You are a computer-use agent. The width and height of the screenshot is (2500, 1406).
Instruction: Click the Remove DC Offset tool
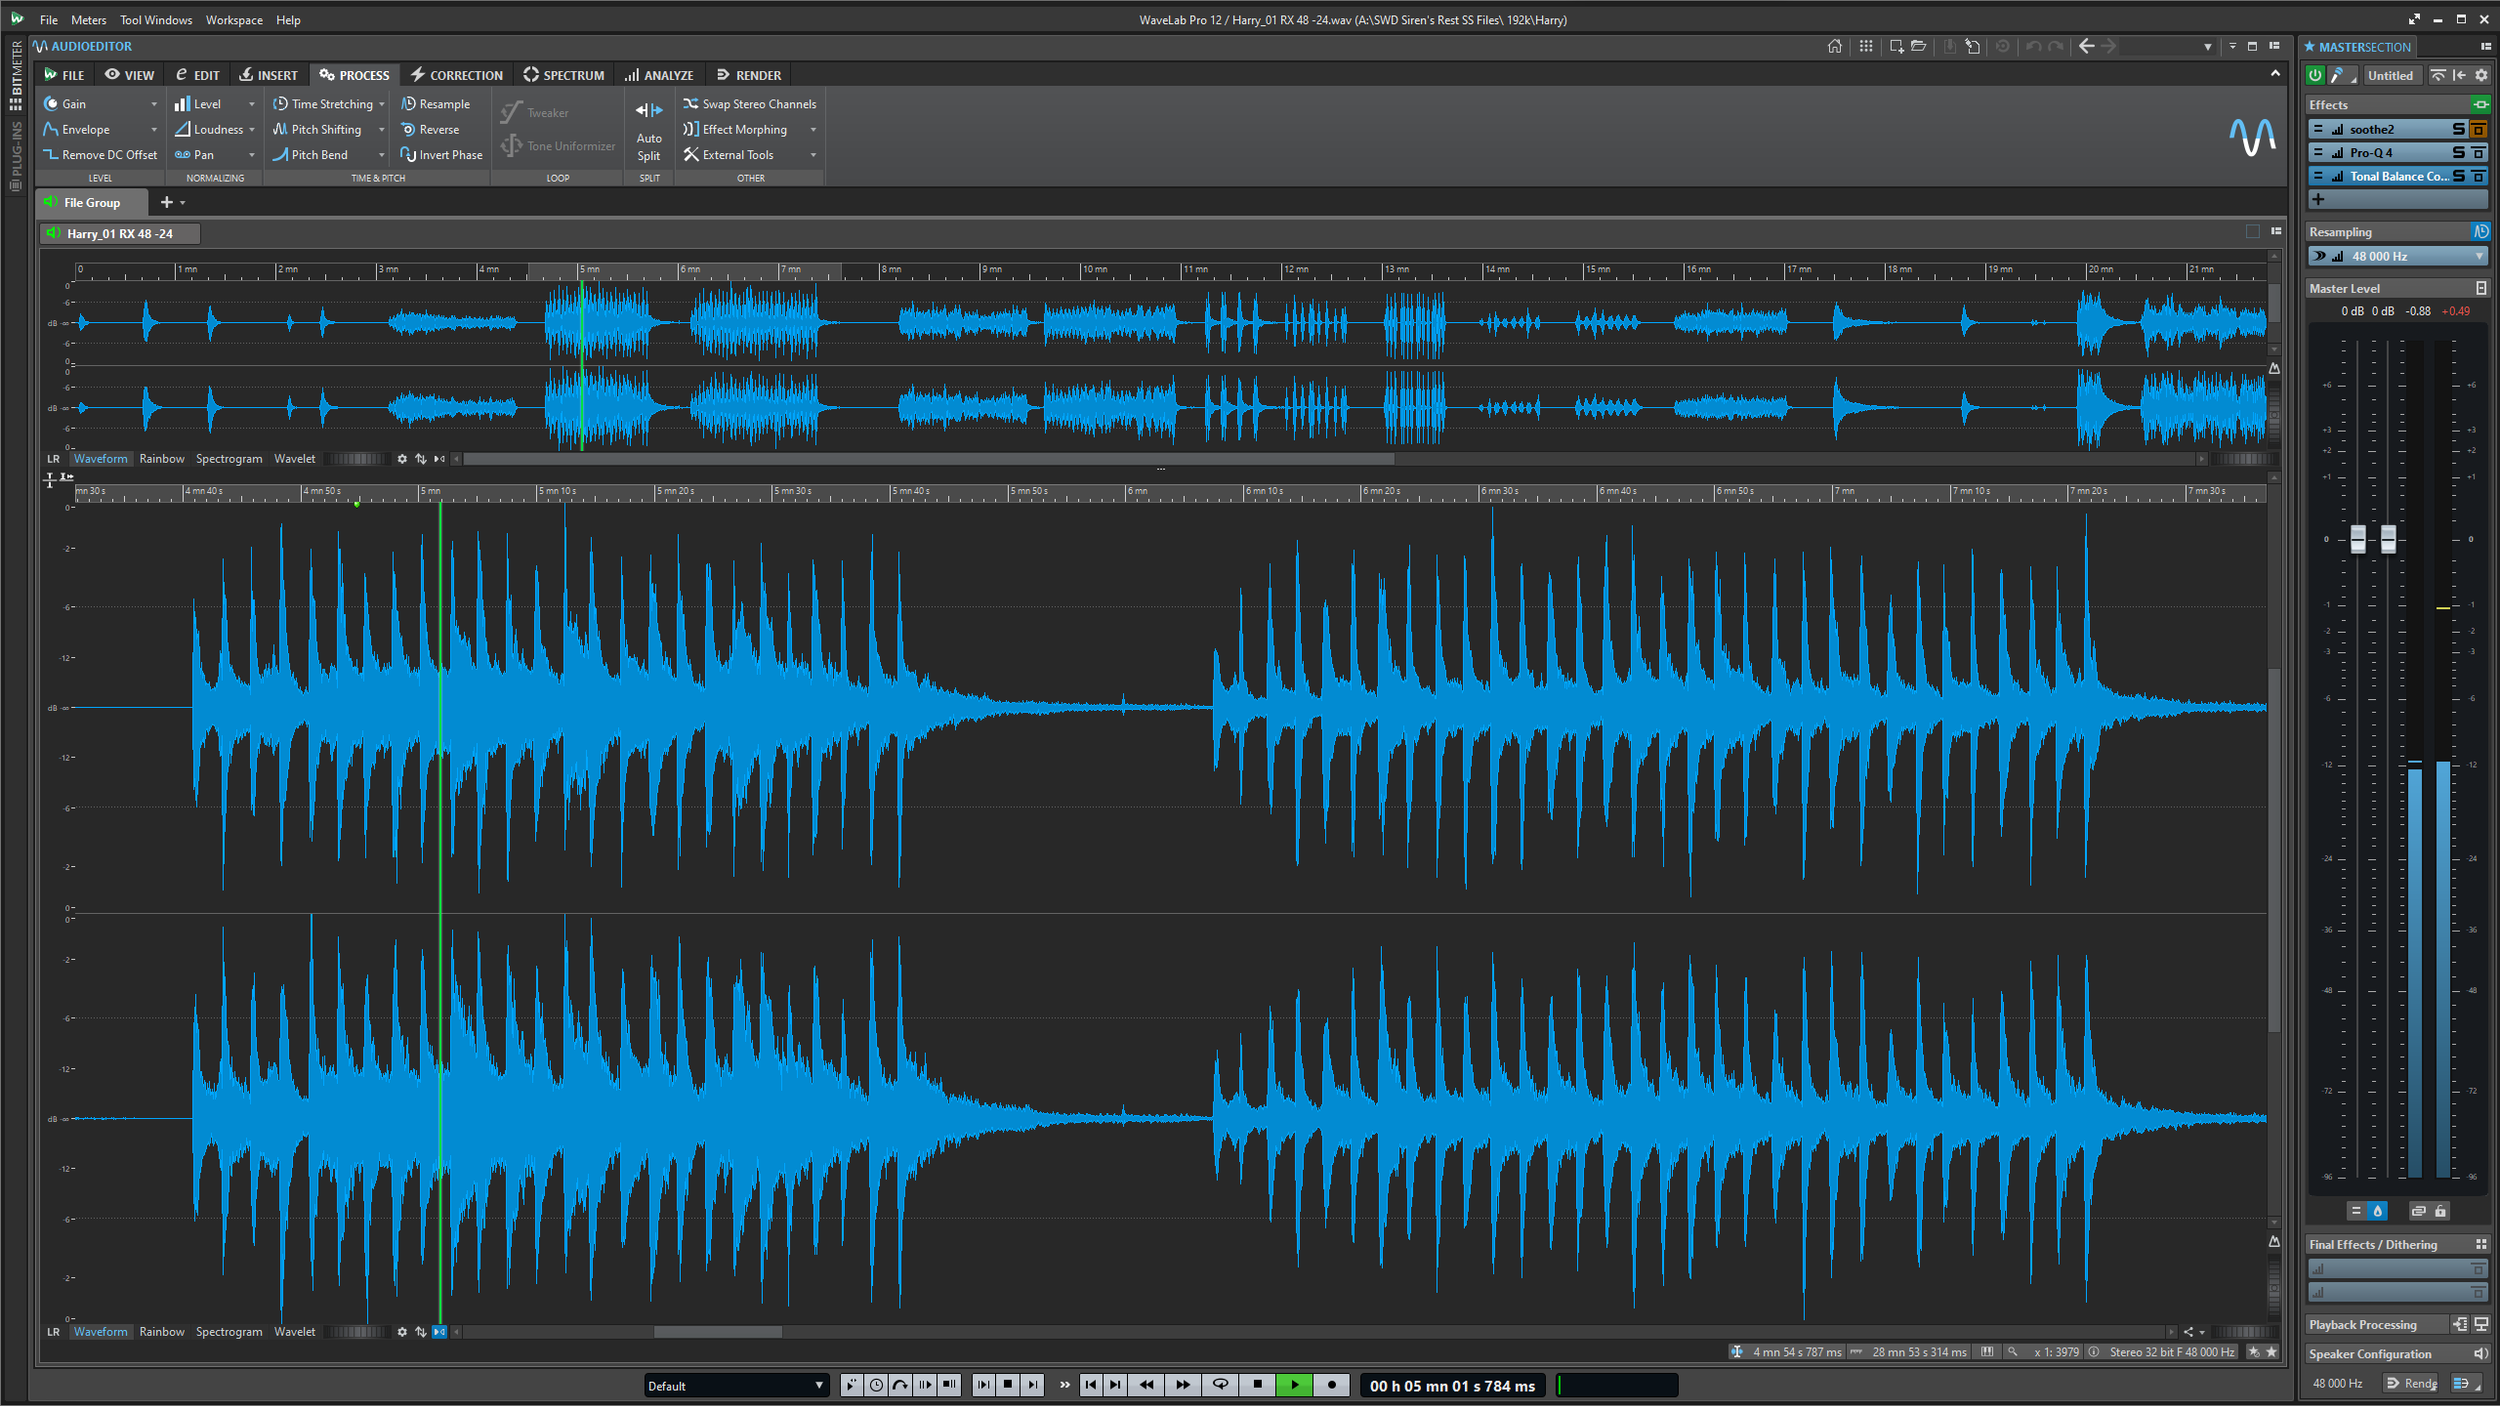(x=100, y=155)
